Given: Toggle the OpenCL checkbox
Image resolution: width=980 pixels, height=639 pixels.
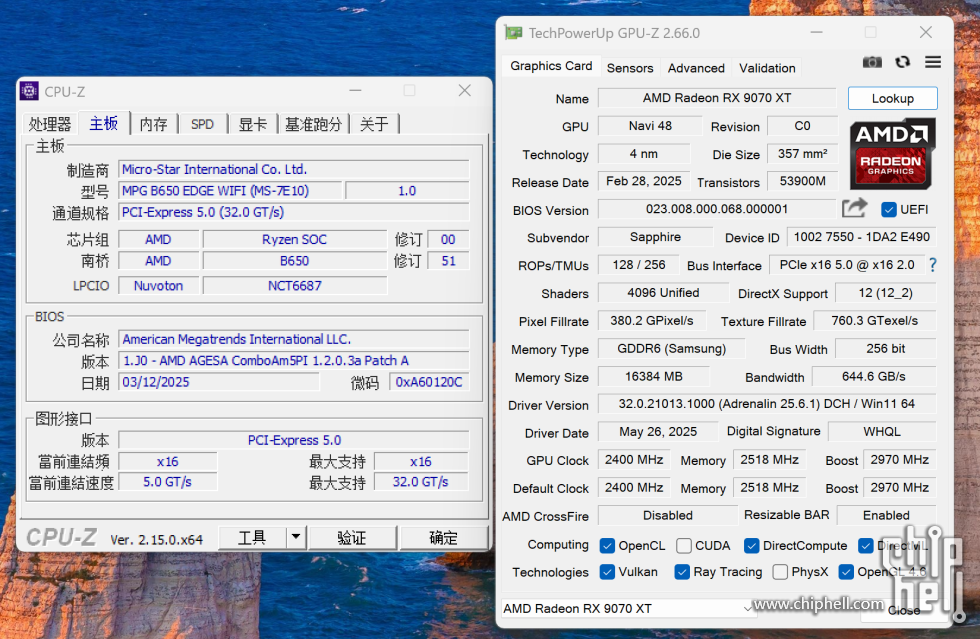Looking at the screenshot, I should (607, 546).
